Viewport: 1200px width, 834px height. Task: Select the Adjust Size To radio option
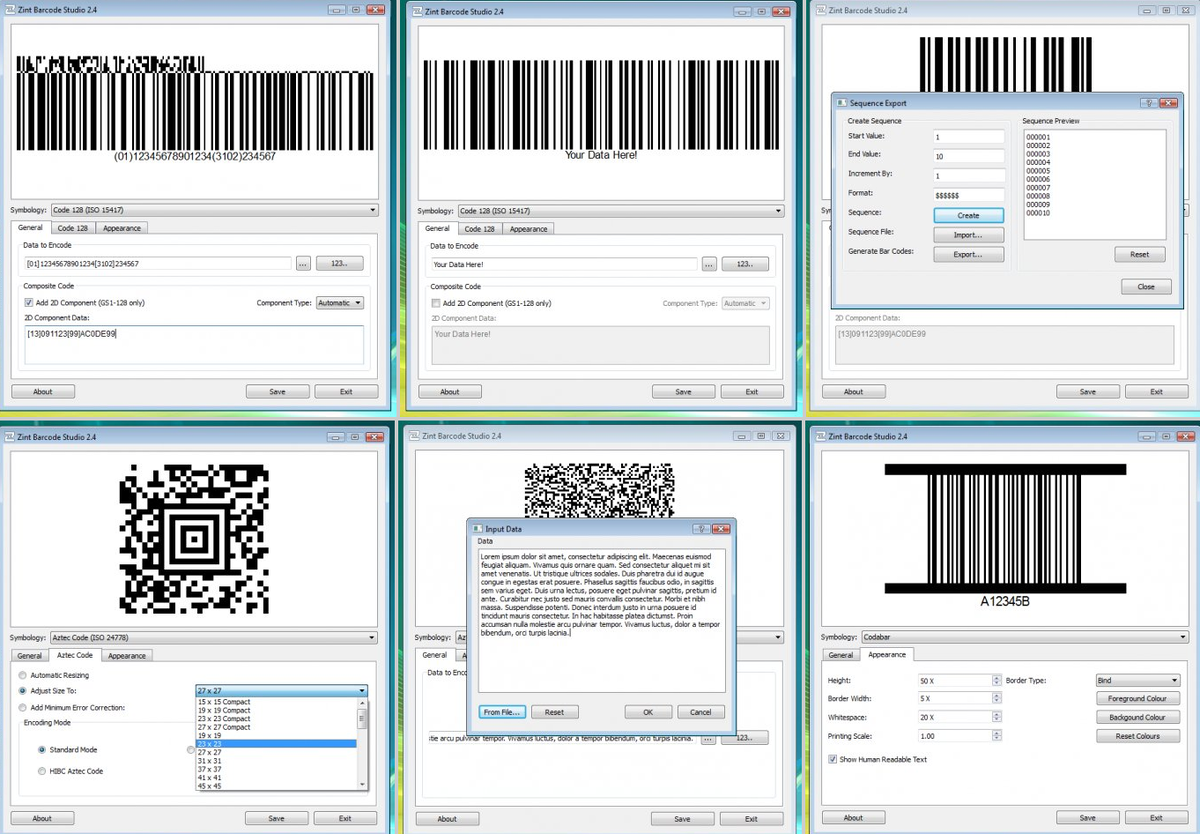point(23,690)
